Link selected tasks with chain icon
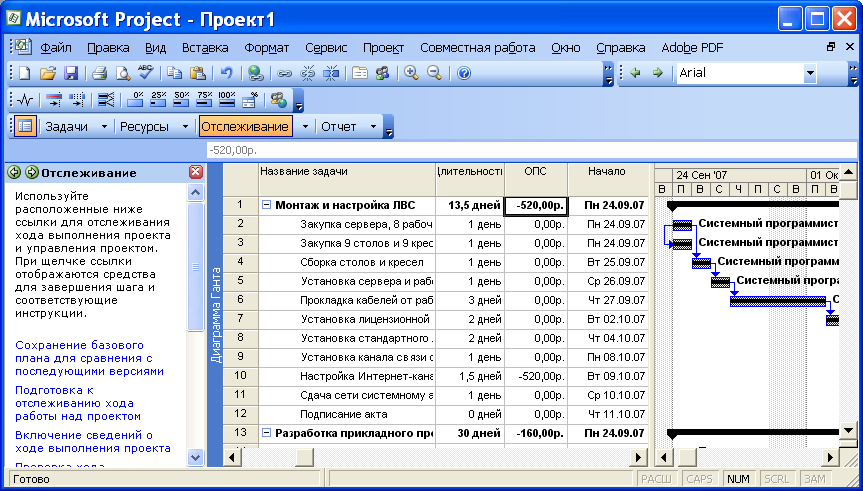The height and width of the screenshot is (491, 863). [x=284, y=73]
